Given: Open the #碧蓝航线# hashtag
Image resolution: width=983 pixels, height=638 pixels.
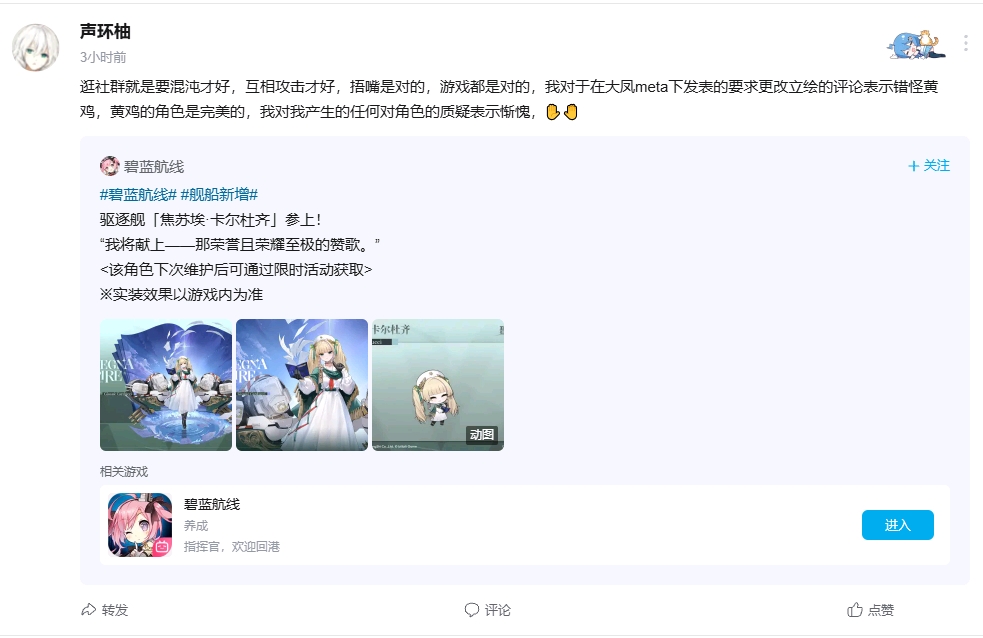Looking at the screenshot, I should (x=139, y=195).
